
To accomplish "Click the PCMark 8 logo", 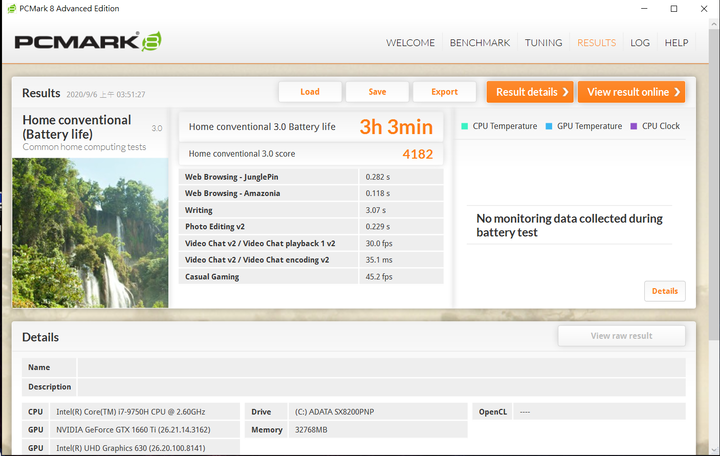I will click(x=88, y=42).
